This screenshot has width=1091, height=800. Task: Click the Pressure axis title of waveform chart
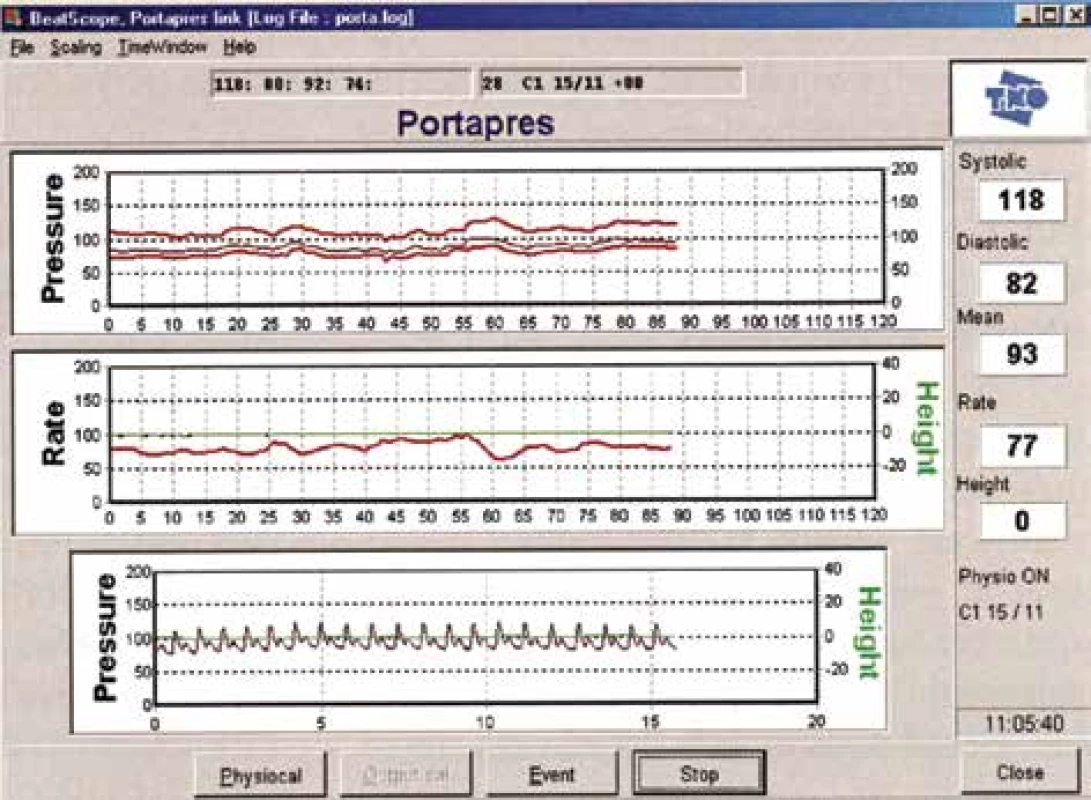click(x=104, y=637)
